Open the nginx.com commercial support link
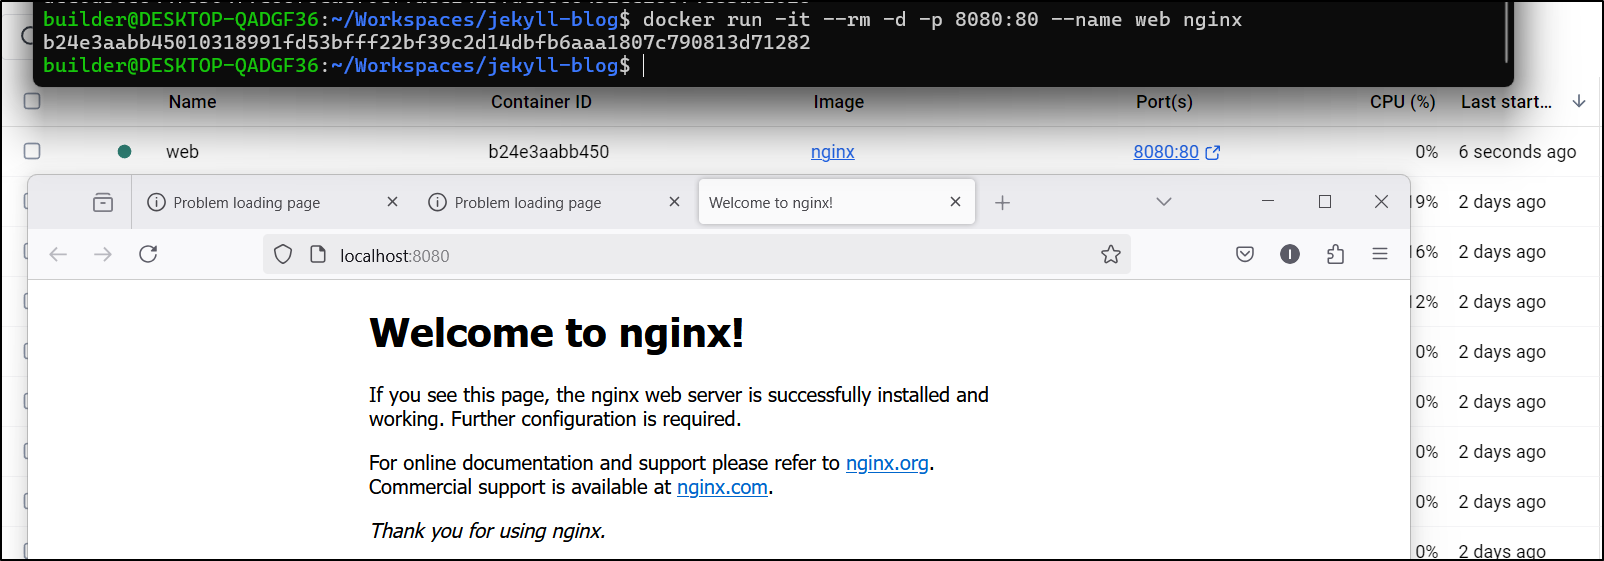 click(x=722, y=487)
